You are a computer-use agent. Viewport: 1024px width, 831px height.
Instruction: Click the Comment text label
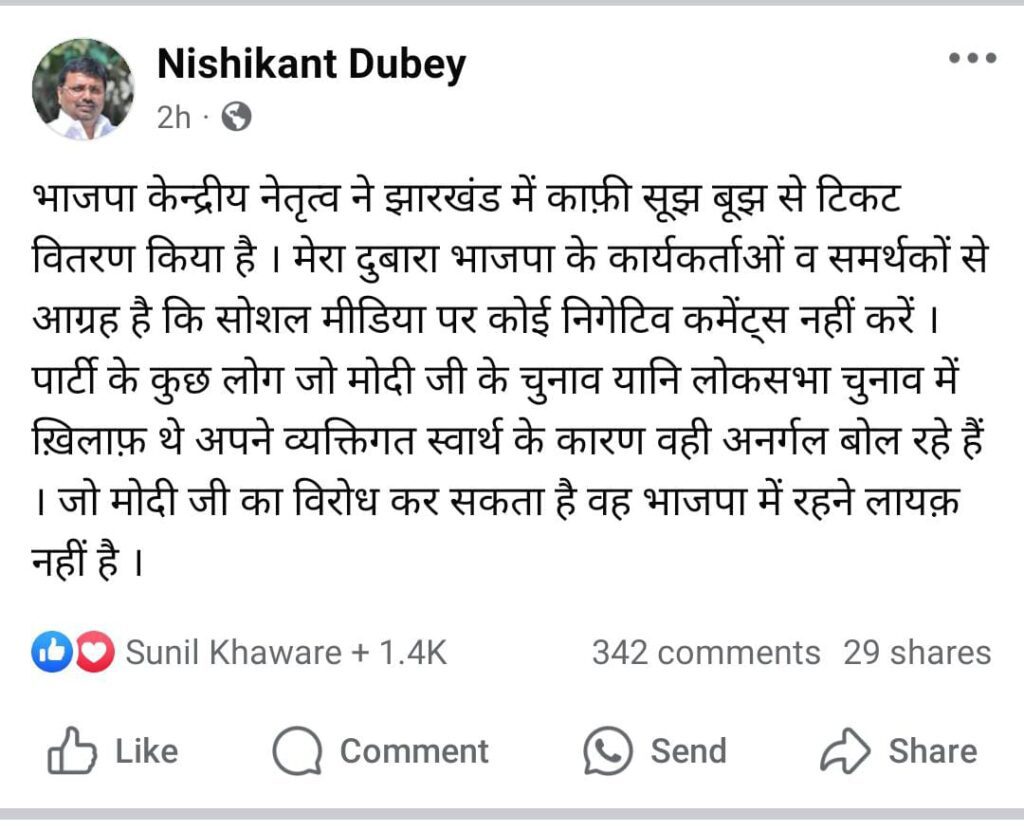pyautogui.click(x=414, y=751)
